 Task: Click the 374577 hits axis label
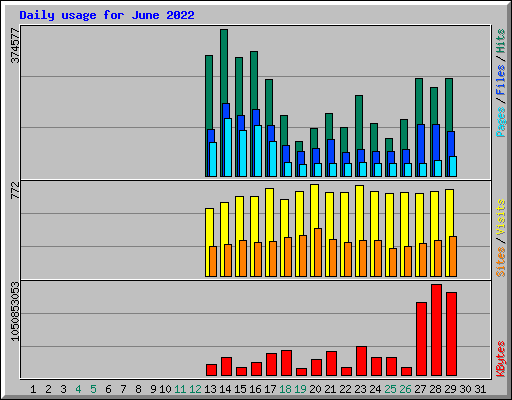click(15, 45)
